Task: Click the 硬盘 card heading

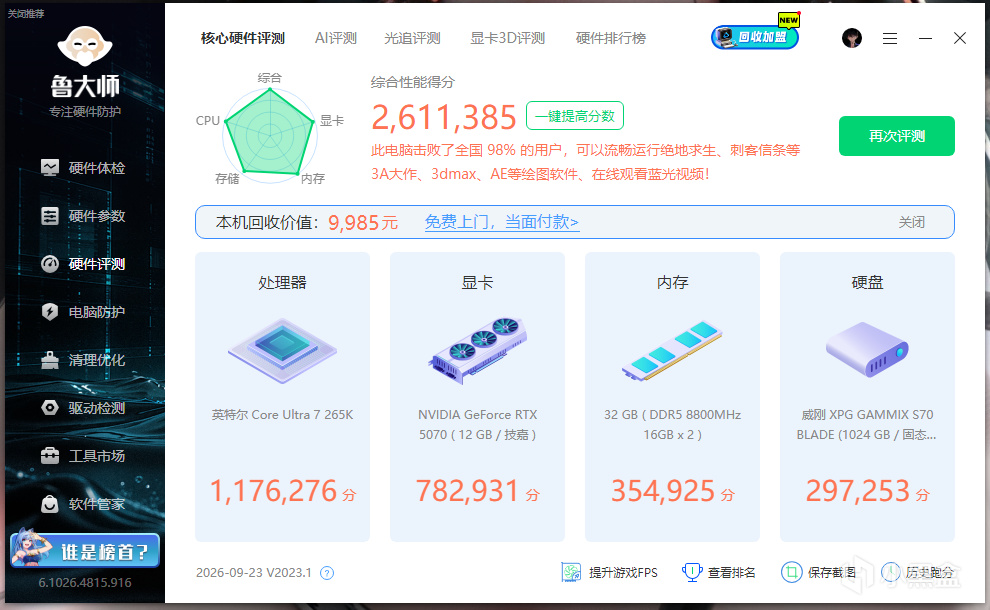Action: tap(867, 283)
